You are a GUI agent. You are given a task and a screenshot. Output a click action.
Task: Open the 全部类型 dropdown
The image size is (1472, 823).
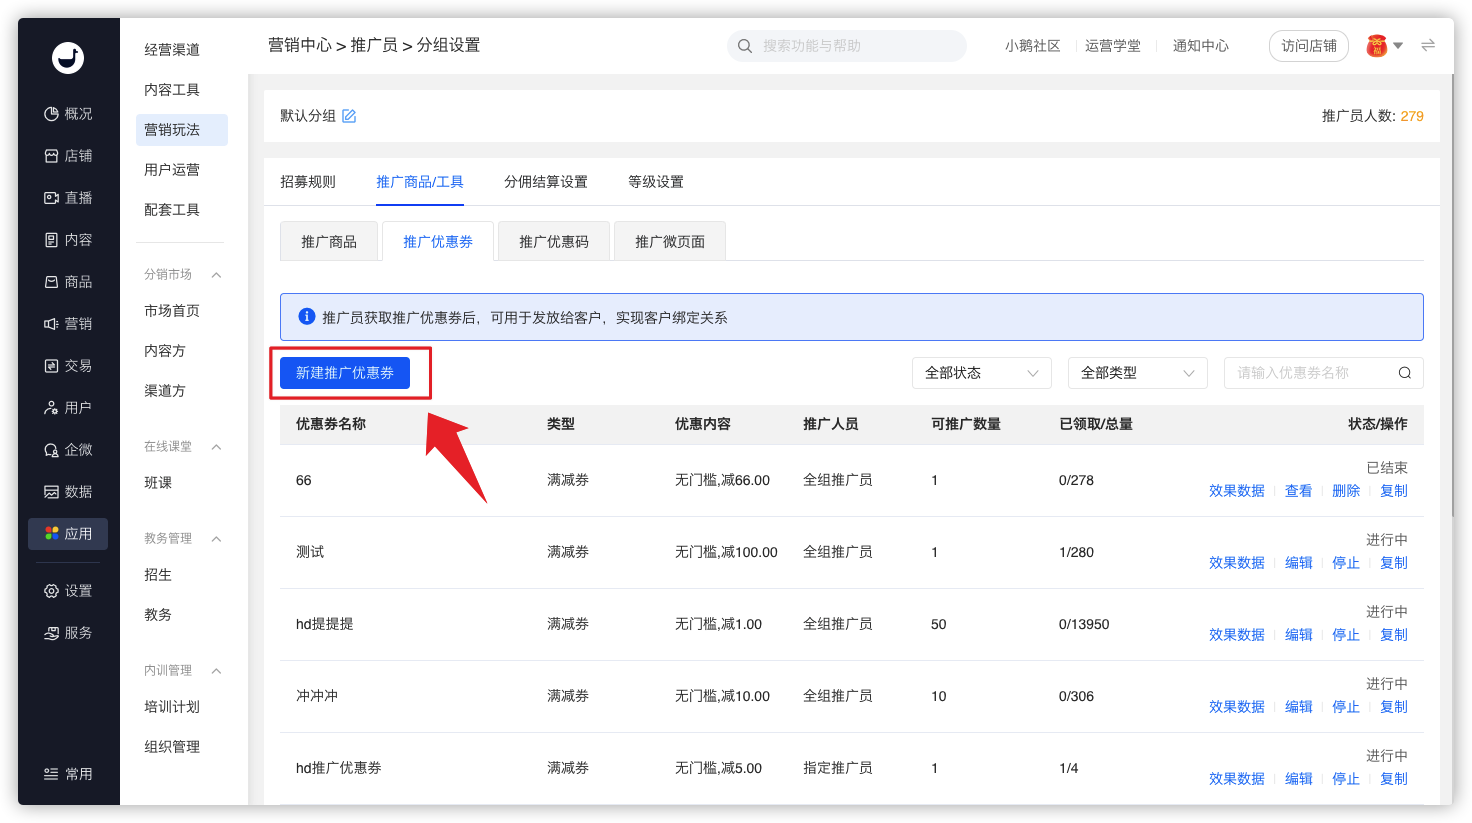(x=1138, y=373)
